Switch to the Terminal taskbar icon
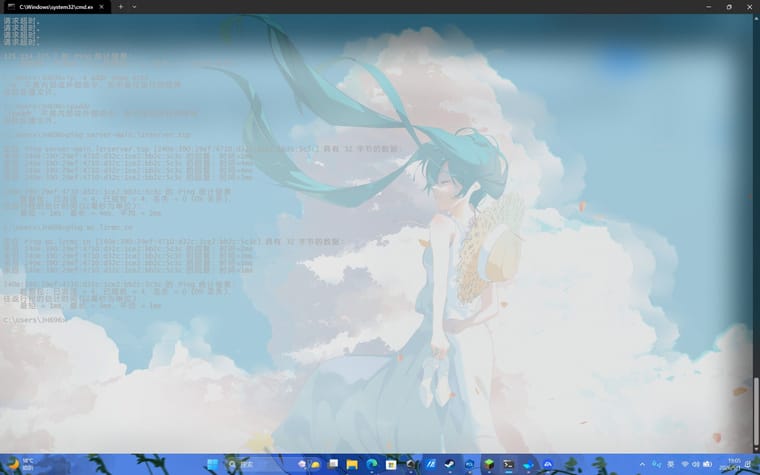 [x=508, y=464]
